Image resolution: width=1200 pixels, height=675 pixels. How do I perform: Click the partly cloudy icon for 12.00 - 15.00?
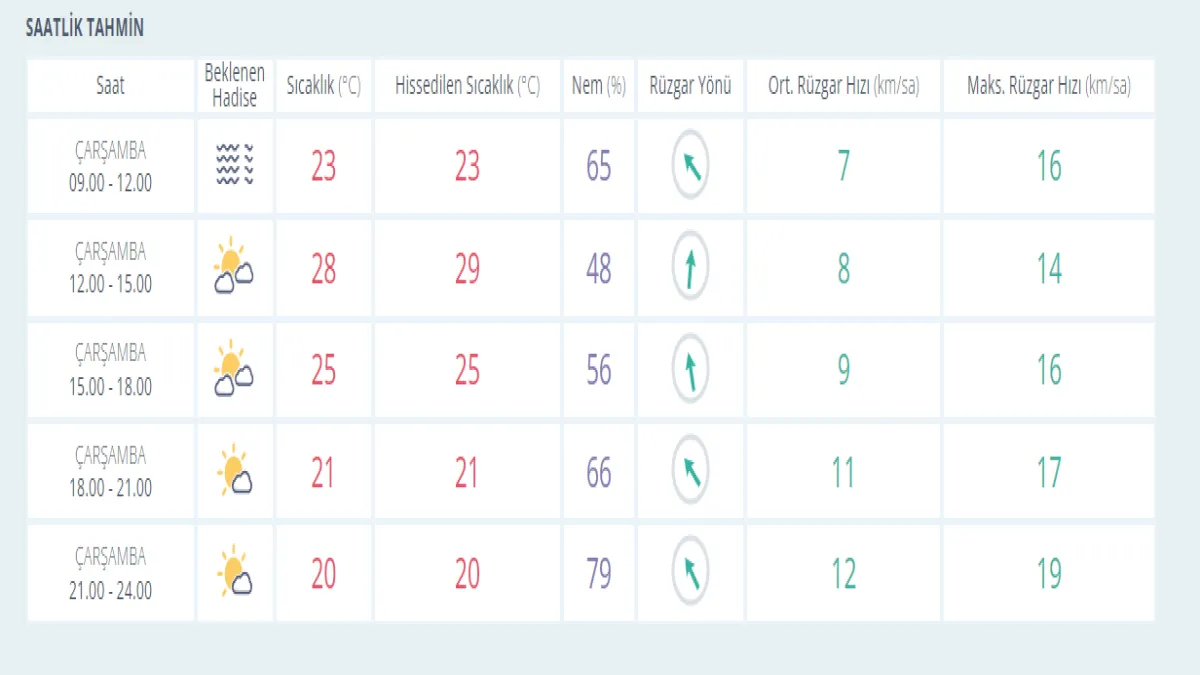[233, 267]
